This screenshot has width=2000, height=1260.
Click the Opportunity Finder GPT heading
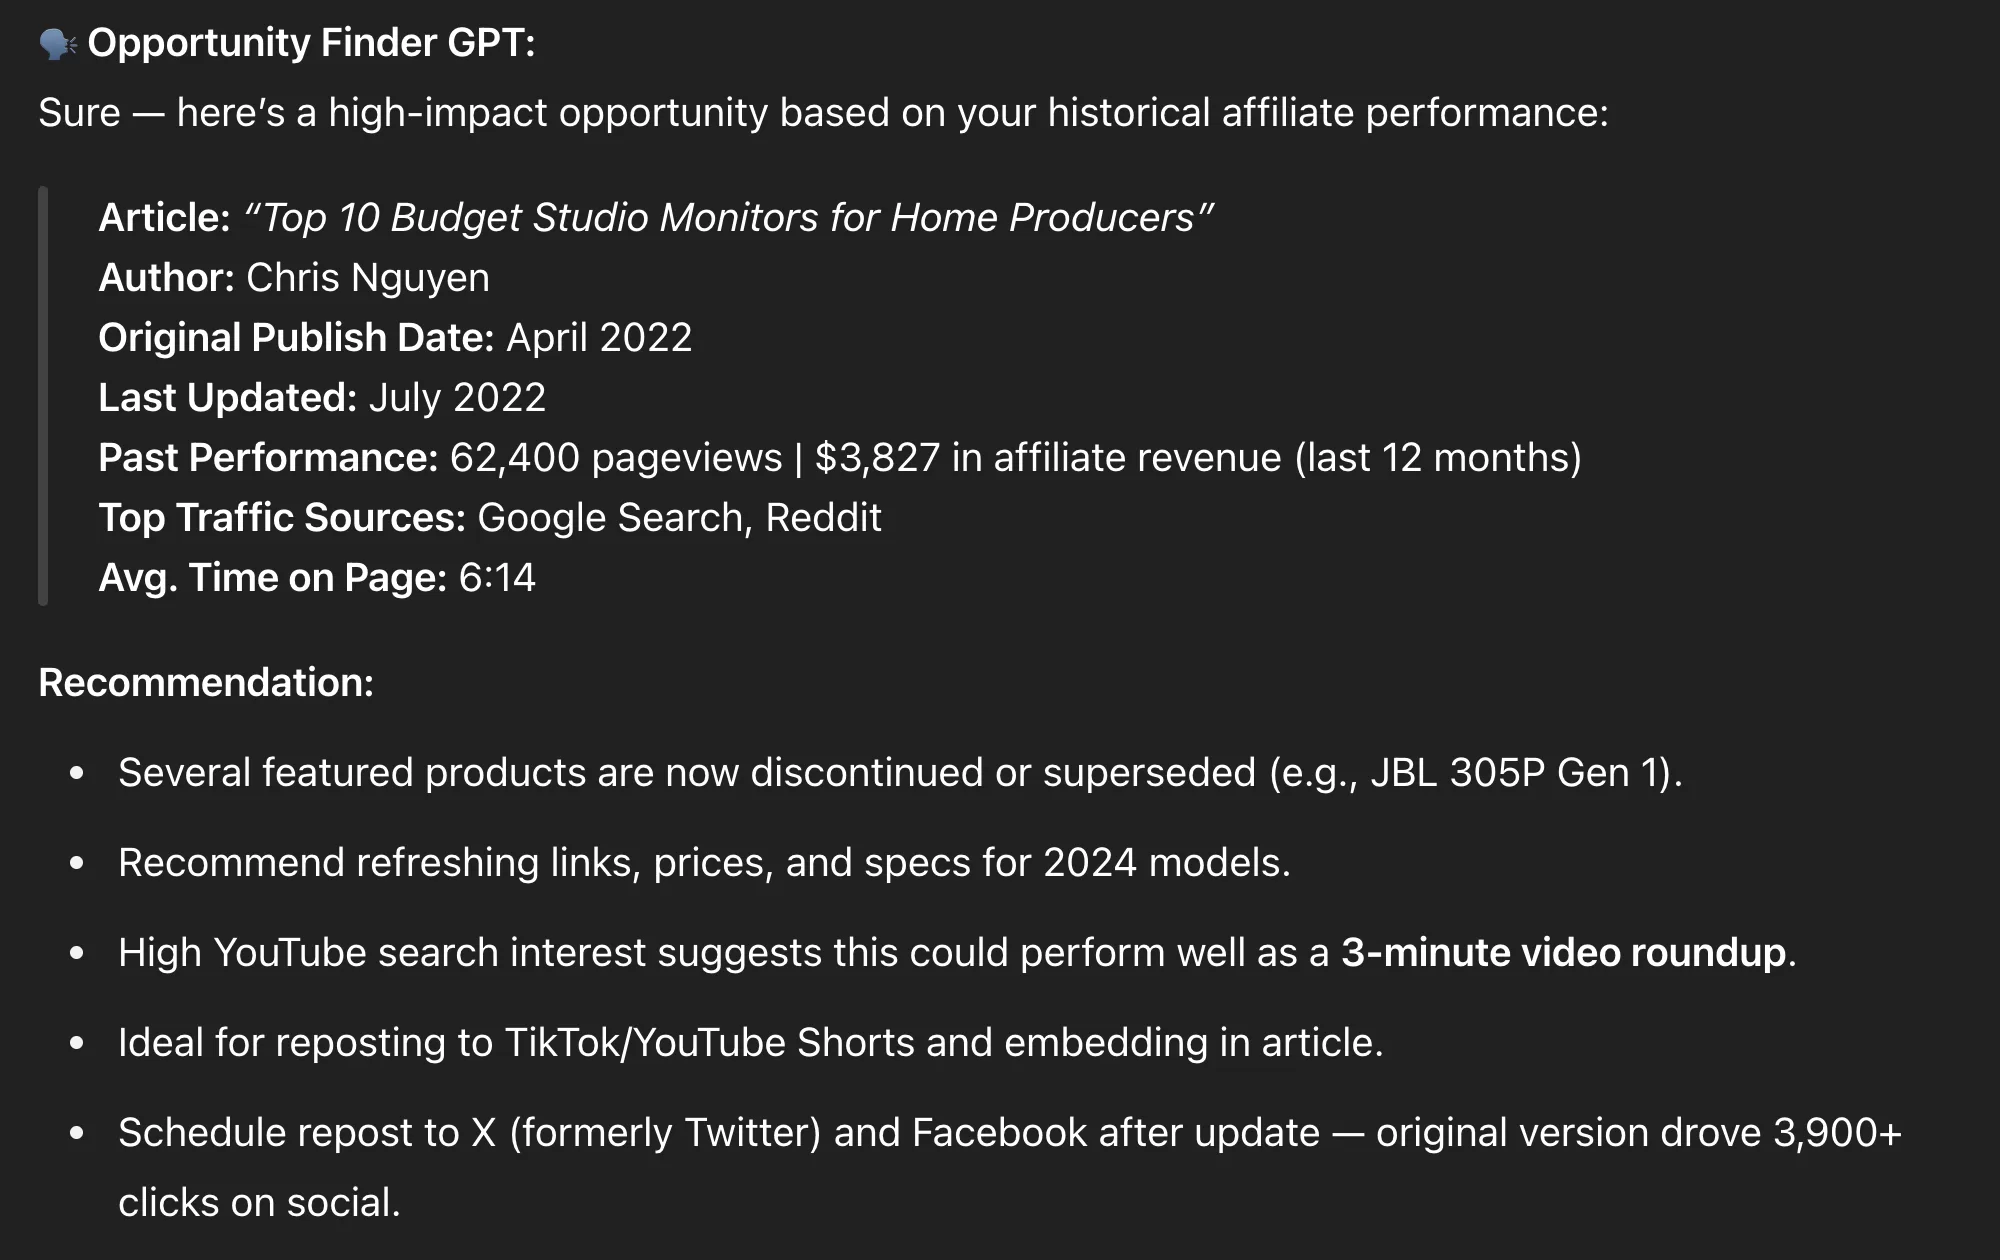pyautogui.click(x=311, y=43)
